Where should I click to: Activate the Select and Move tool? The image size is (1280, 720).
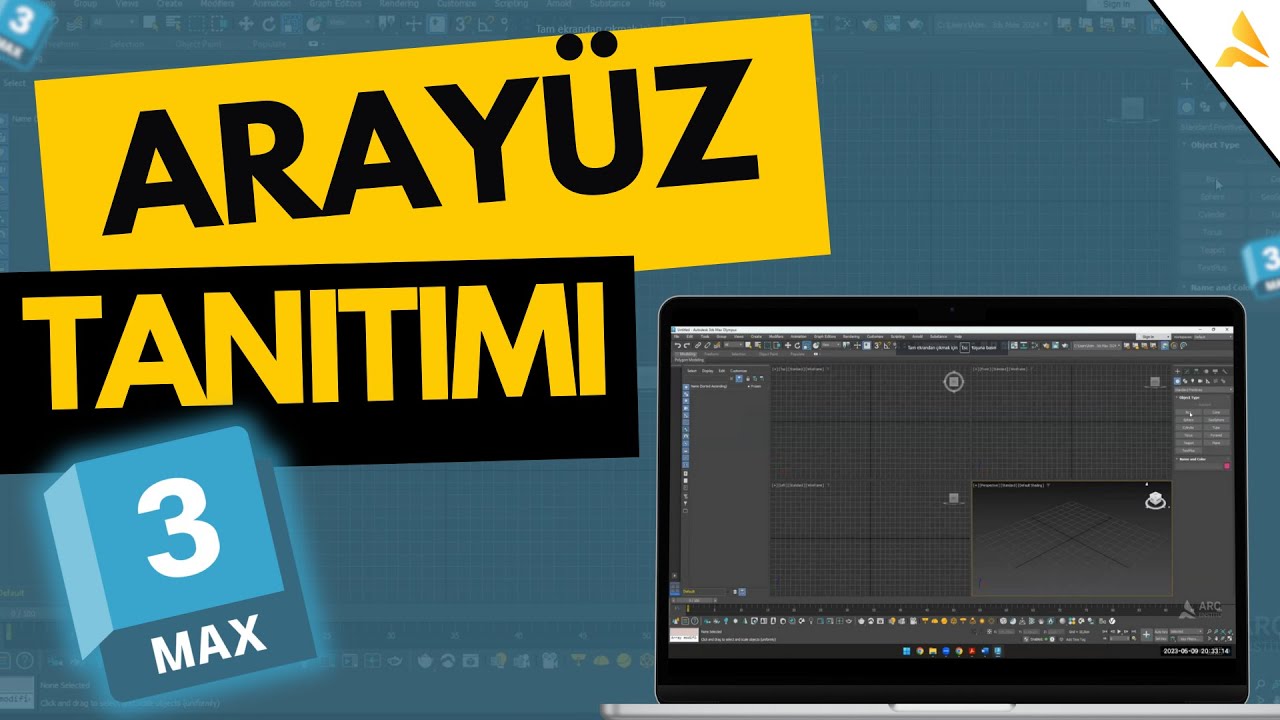(788, 346)
